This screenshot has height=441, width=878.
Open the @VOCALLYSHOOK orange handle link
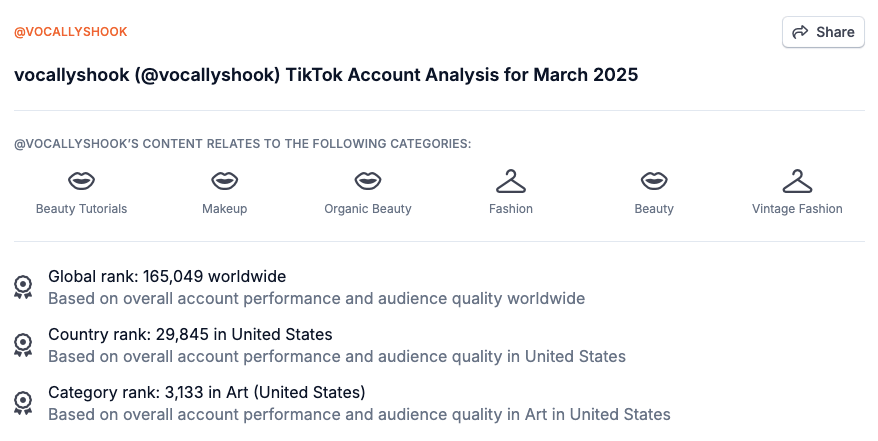pyautogui.click(x=71, y=32)
